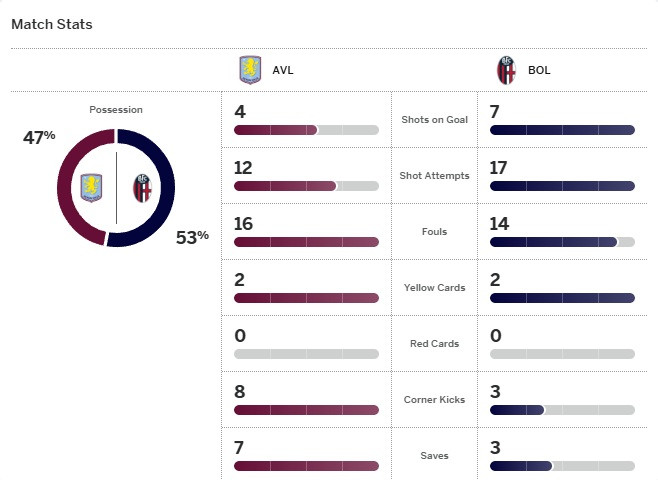Select the Aston Villa crest inside the possession donut
This screenshot has height=480, width=658.
pyautogui.click(x=92, y=187)
